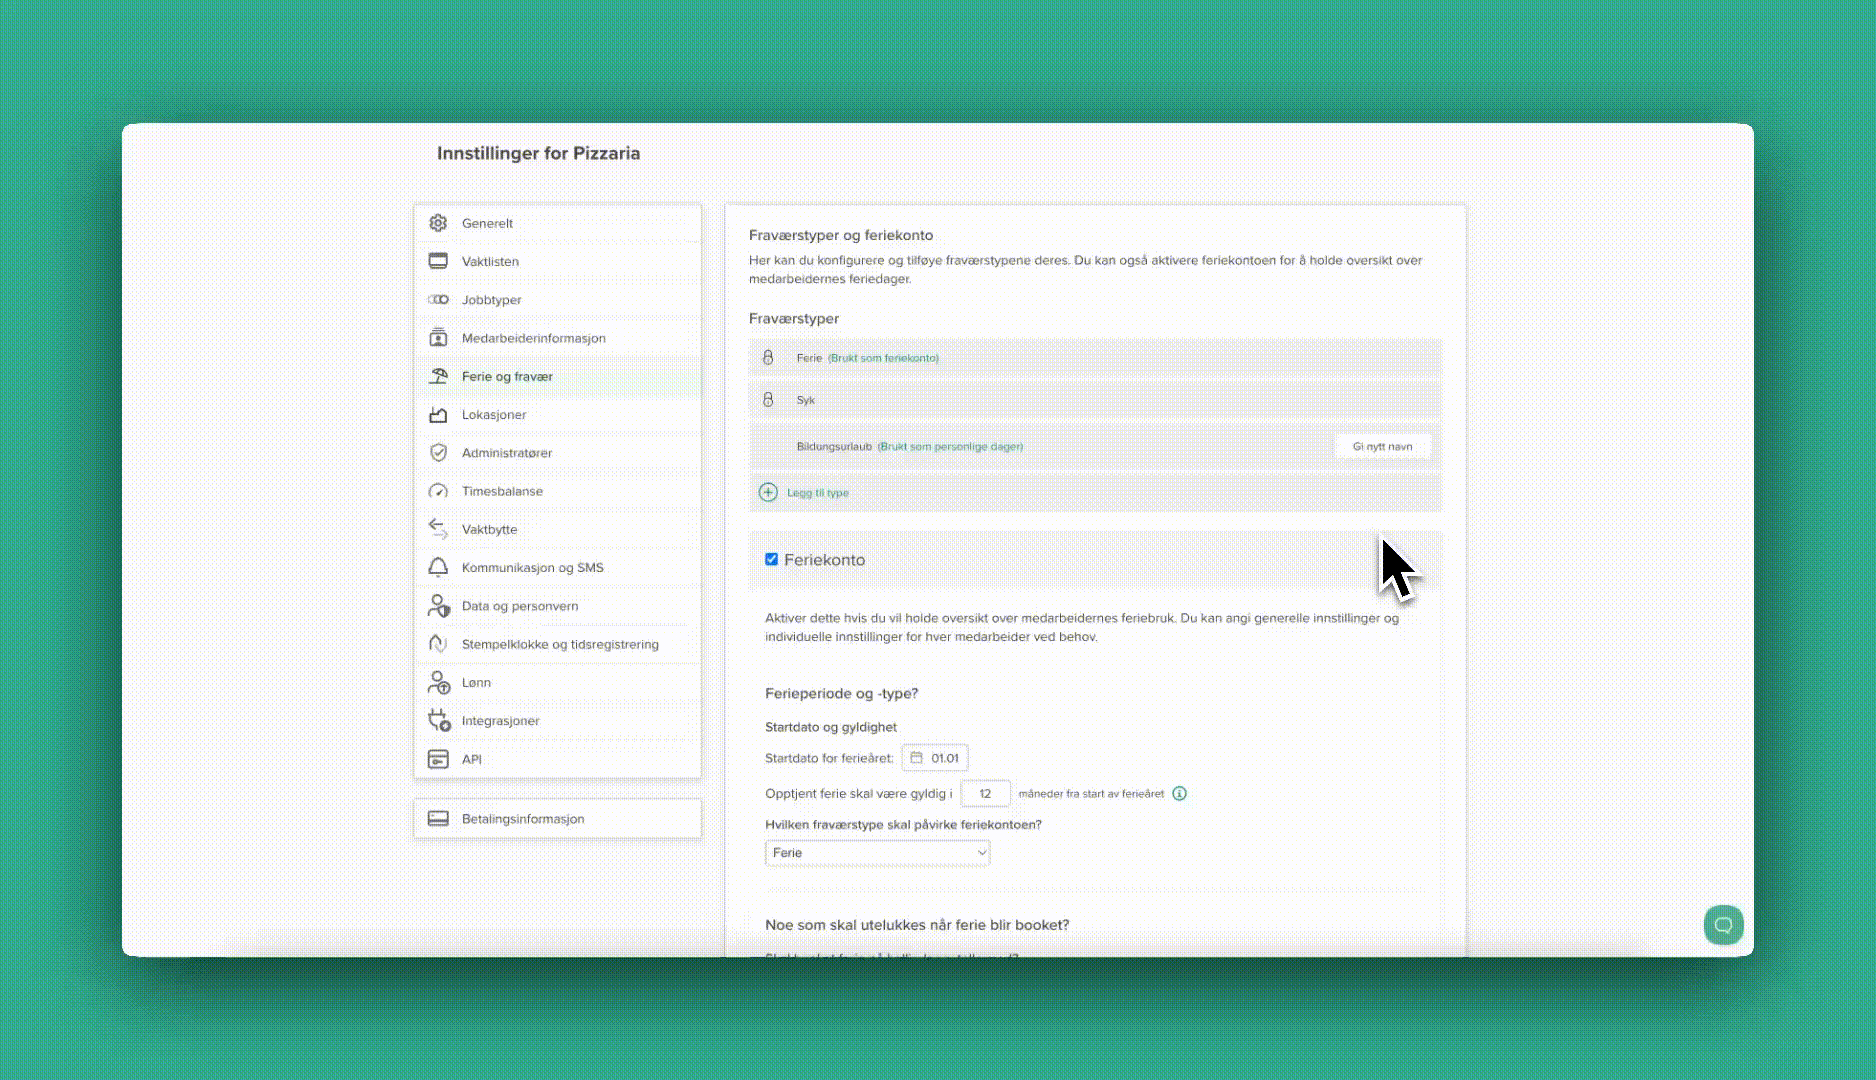Screen dimensions: 1876x1080
Task: Click the Bildungsurlaub absence type row
Action: pyautogui.click(x=1095, y=447)
